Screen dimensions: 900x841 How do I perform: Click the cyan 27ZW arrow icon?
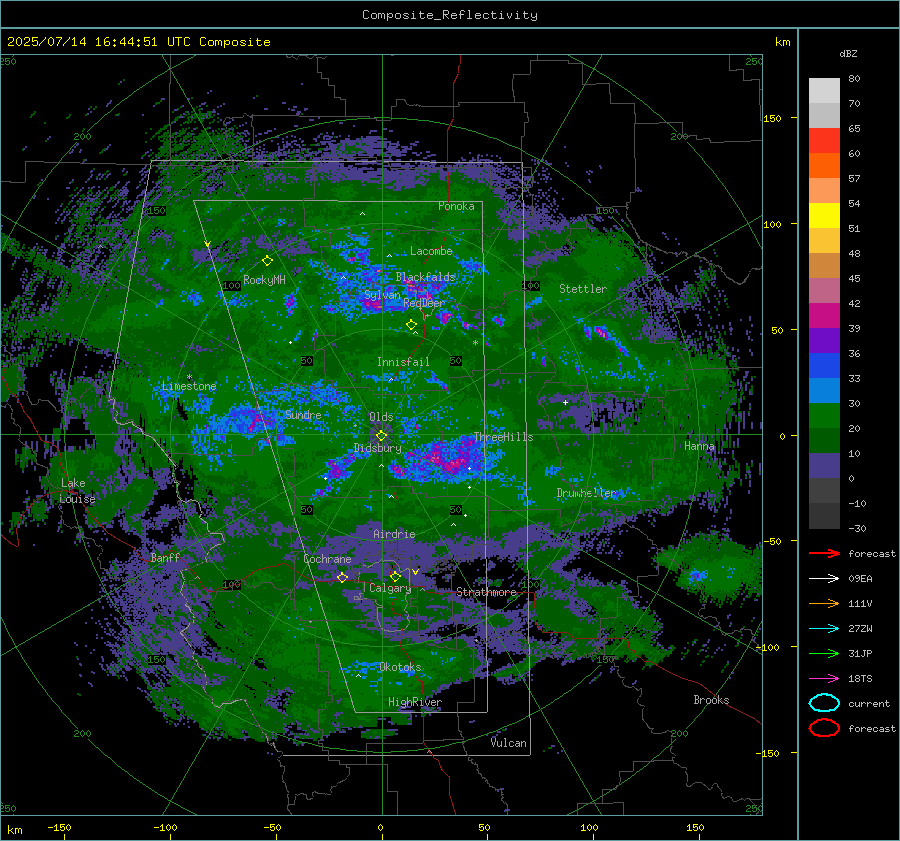click(x=824, y=629)
